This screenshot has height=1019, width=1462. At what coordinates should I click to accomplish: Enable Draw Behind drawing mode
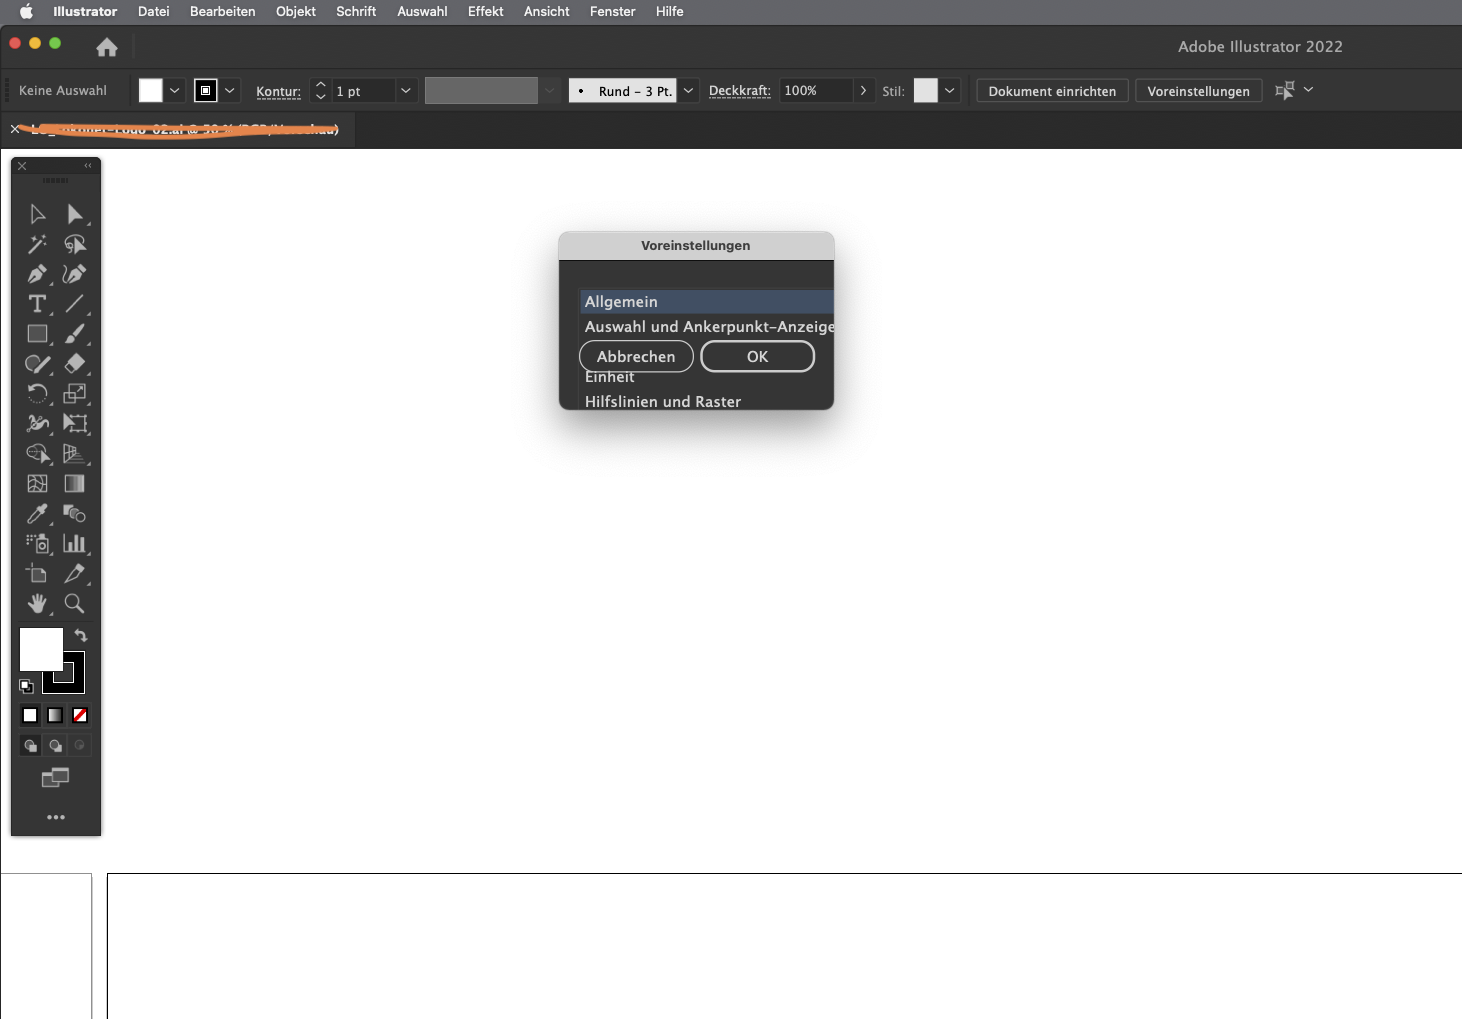pyautogui.click(x=55, y=745)
